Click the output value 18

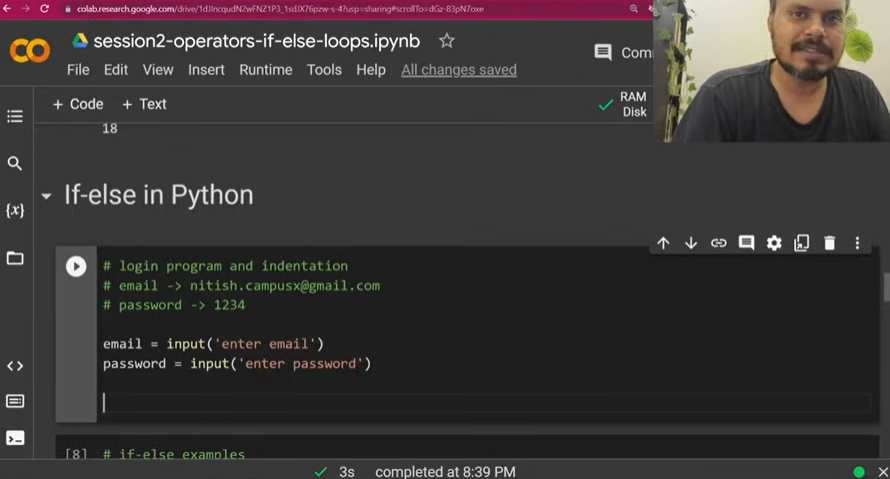[x=110, y=129]
